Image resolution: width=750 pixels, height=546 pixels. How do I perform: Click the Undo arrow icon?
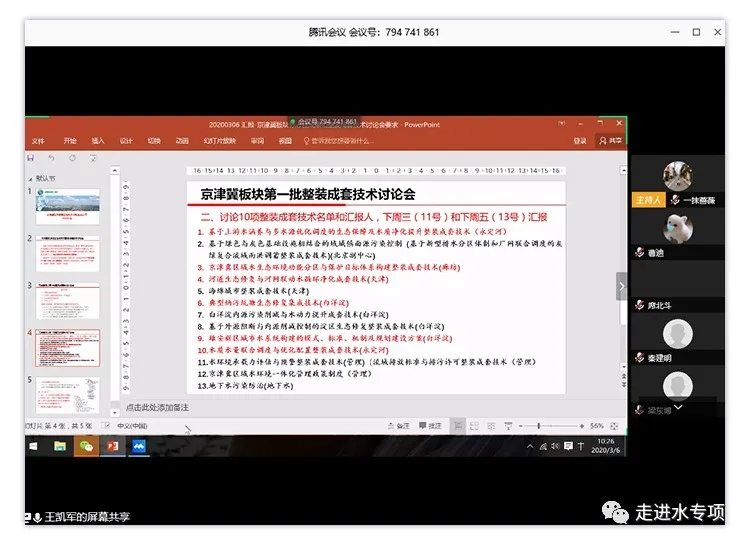click(x=51, y=158)
